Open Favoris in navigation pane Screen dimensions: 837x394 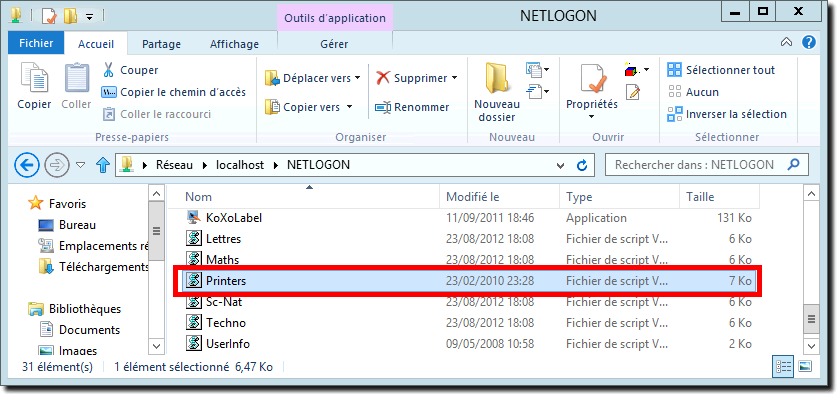(58, 203)
